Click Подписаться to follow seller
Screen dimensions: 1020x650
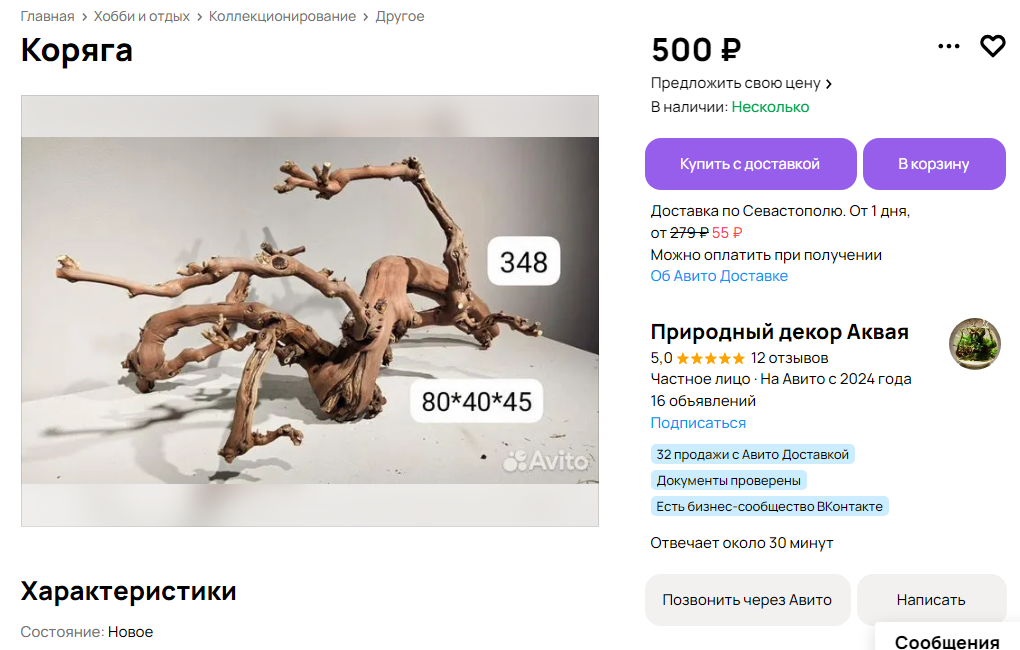[x=698, y=423]
